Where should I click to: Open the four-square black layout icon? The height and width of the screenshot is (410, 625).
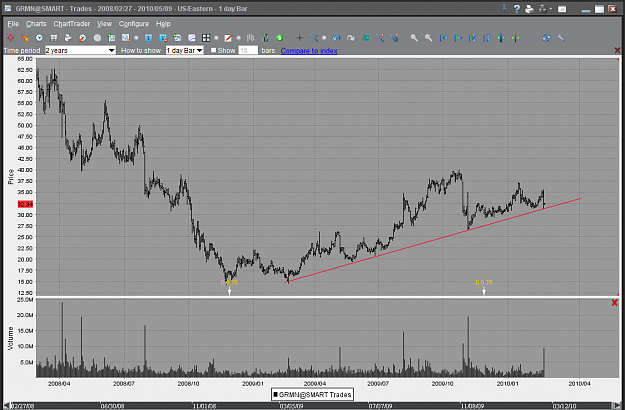206,38
